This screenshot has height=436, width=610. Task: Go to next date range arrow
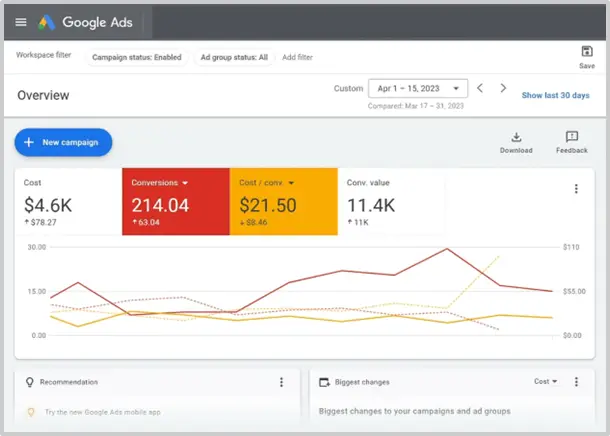coord(503,88)
